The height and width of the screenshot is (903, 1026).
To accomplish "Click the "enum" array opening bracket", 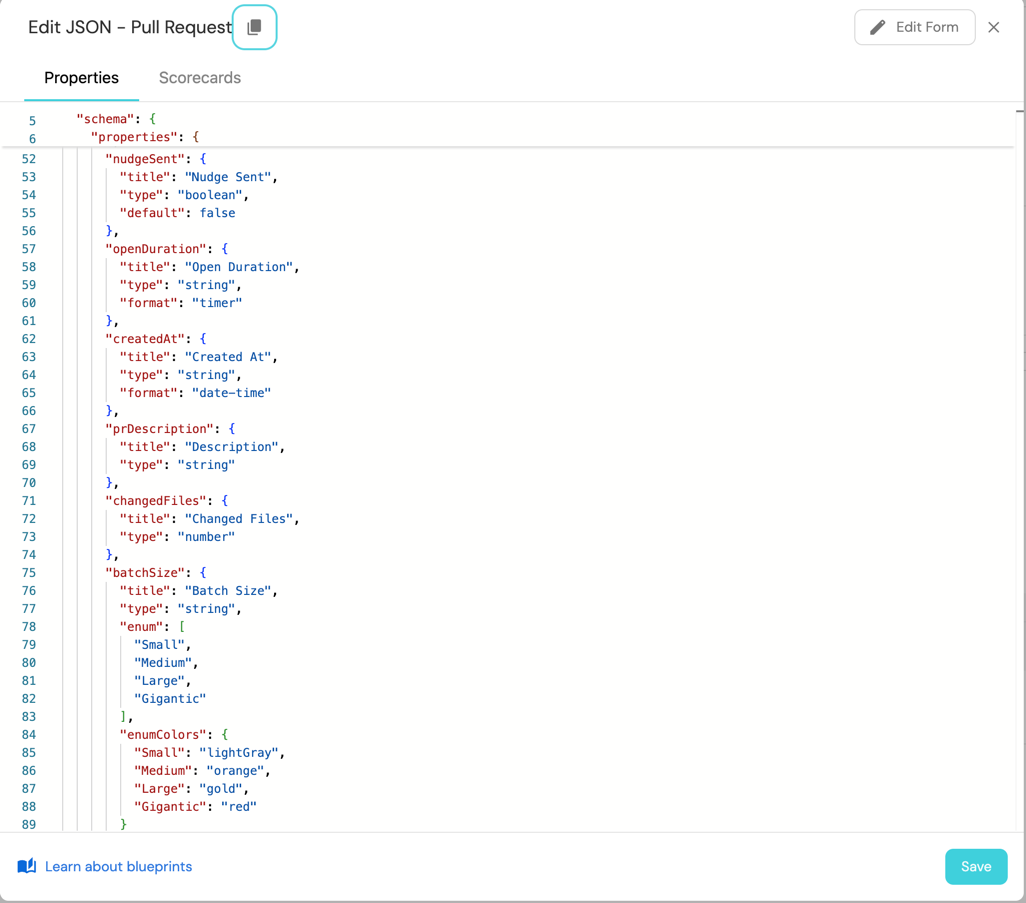I will 182,627.
